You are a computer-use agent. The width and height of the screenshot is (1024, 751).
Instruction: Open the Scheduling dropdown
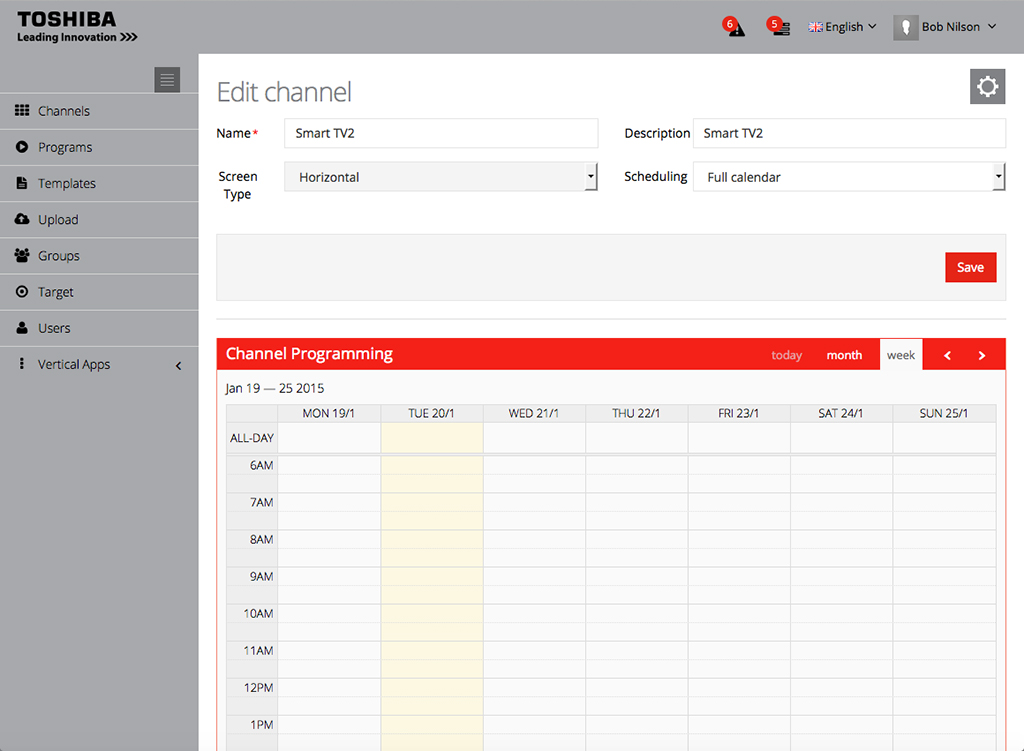848,177
